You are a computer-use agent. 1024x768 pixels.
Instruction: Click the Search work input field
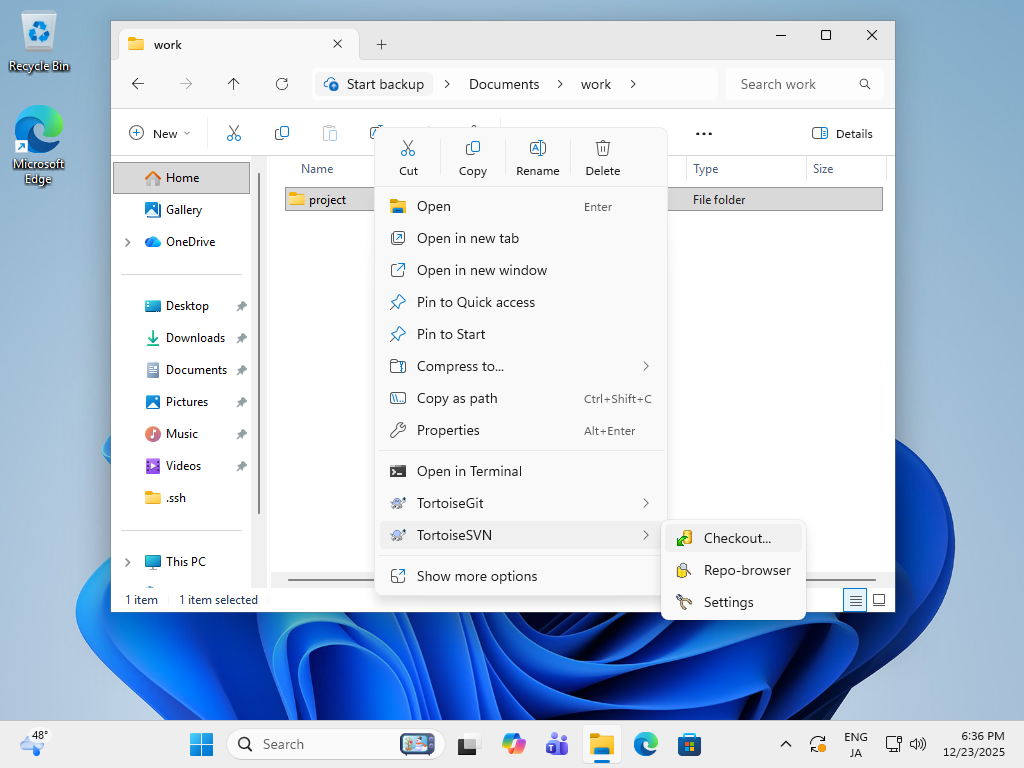tap(790, 84)
